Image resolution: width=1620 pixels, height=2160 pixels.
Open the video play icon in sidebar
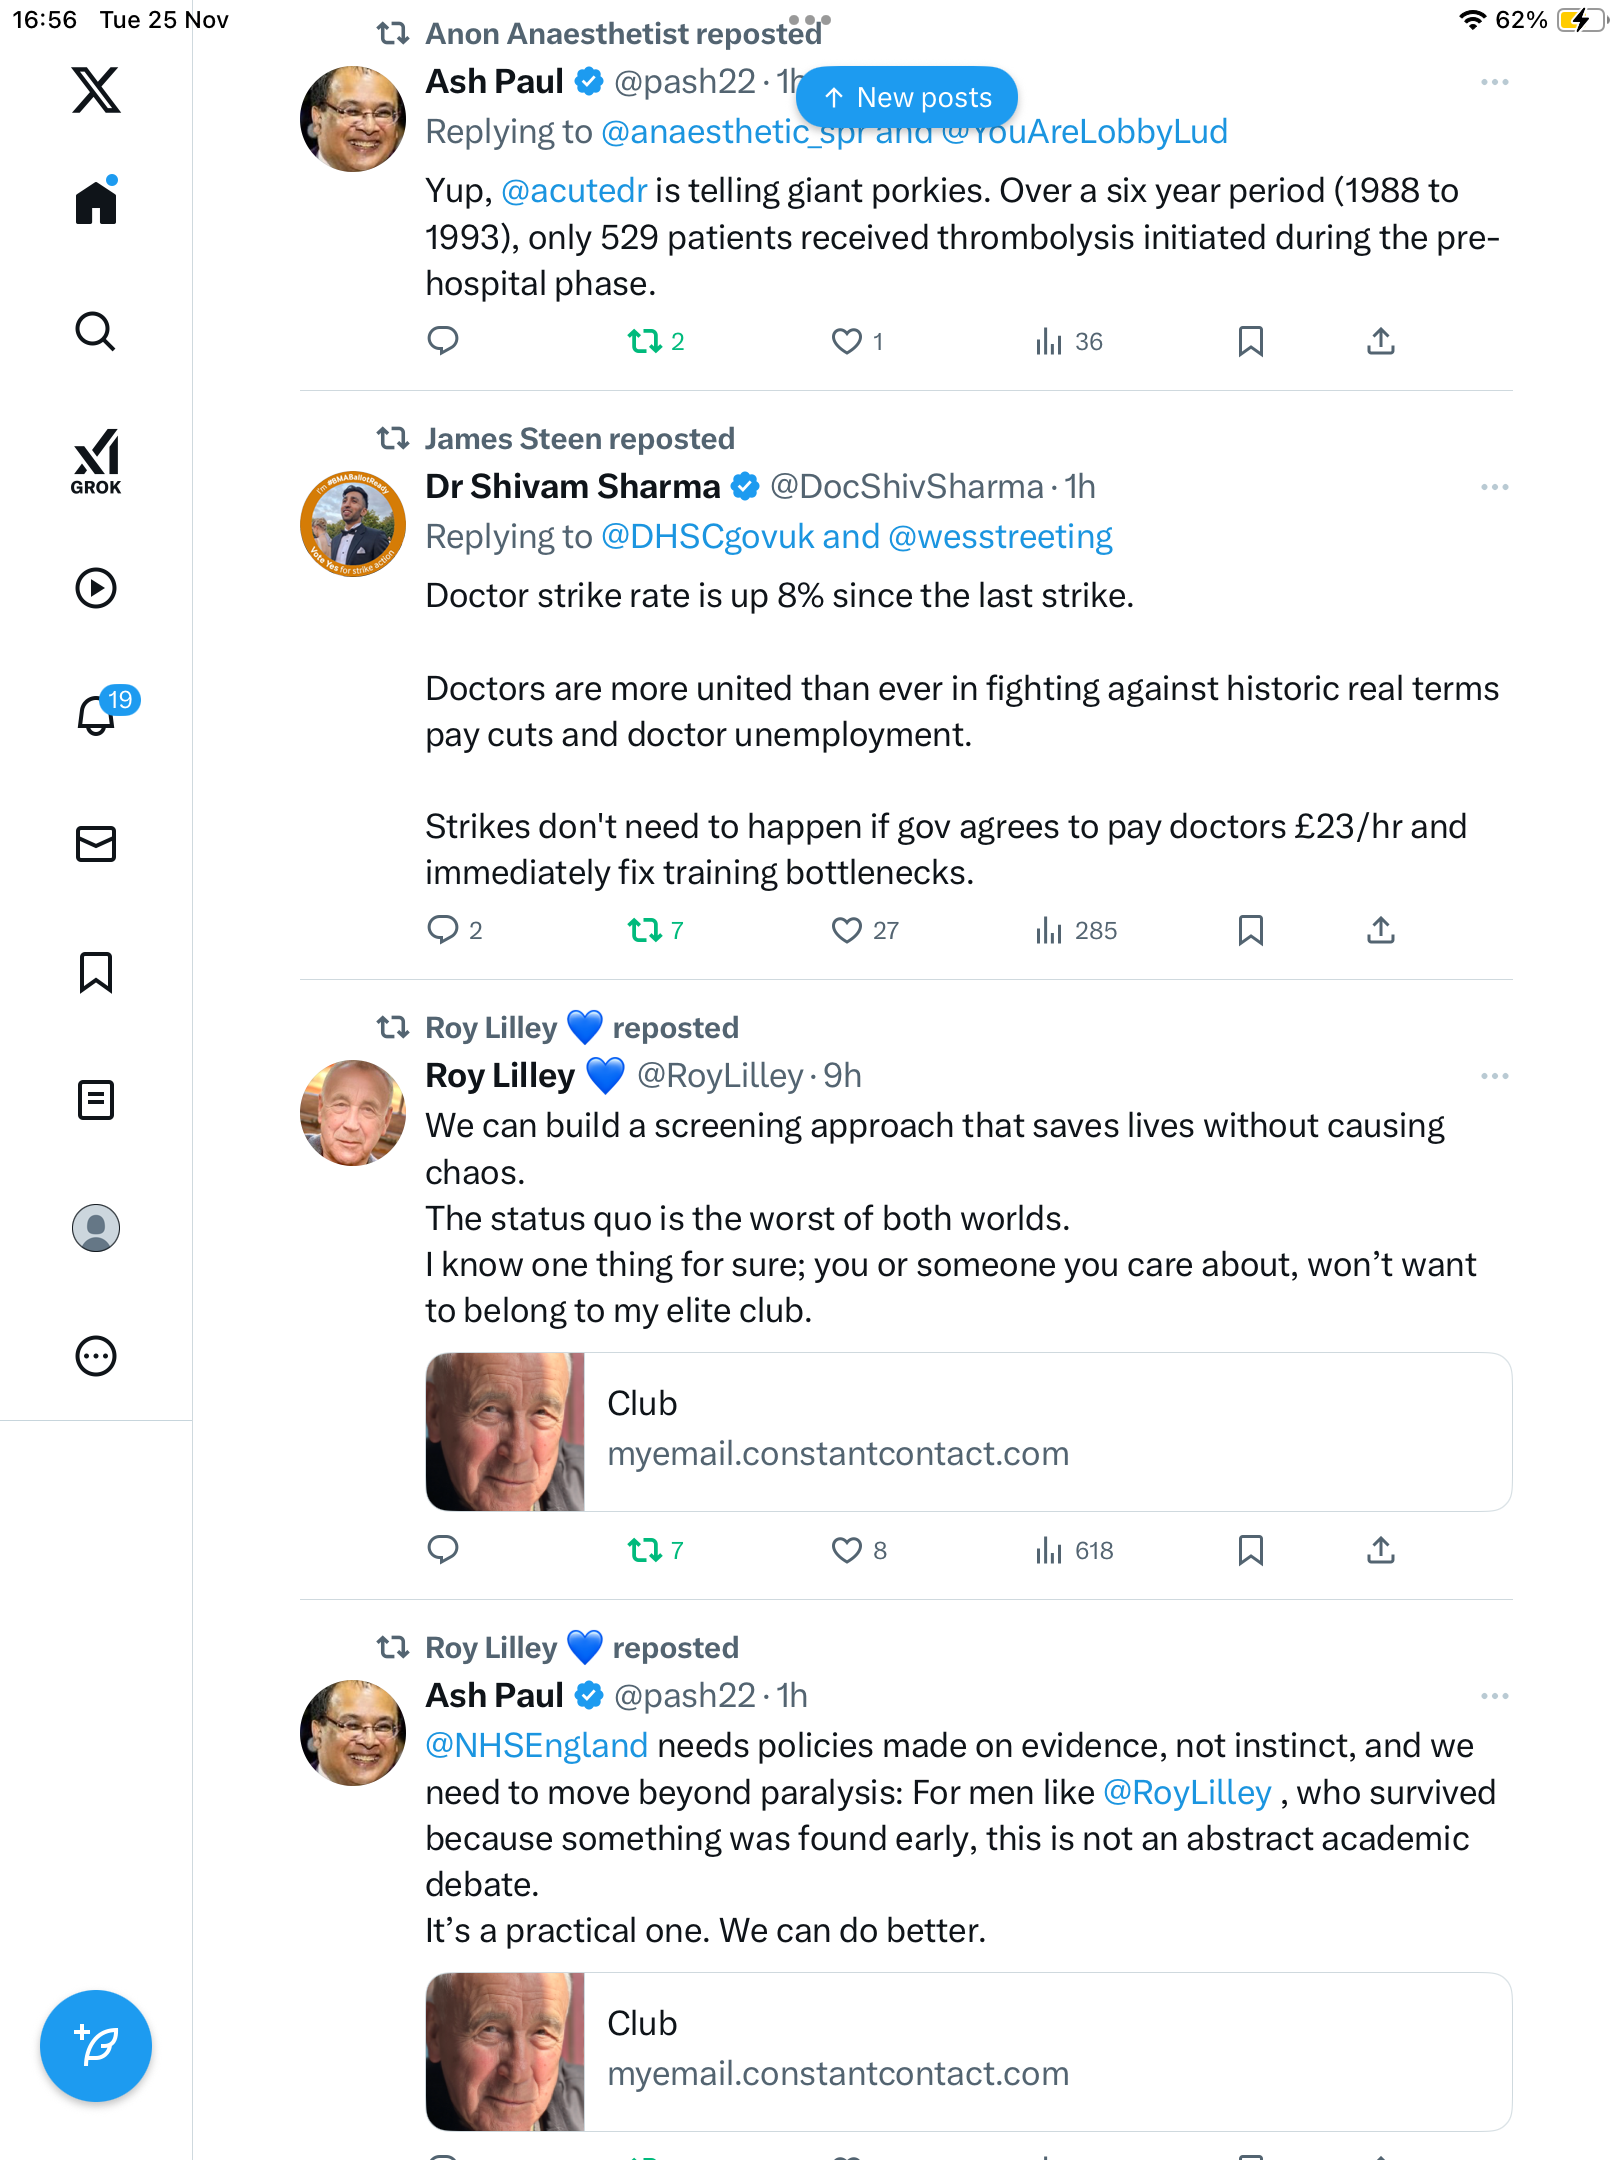click(x=96, y=588)
